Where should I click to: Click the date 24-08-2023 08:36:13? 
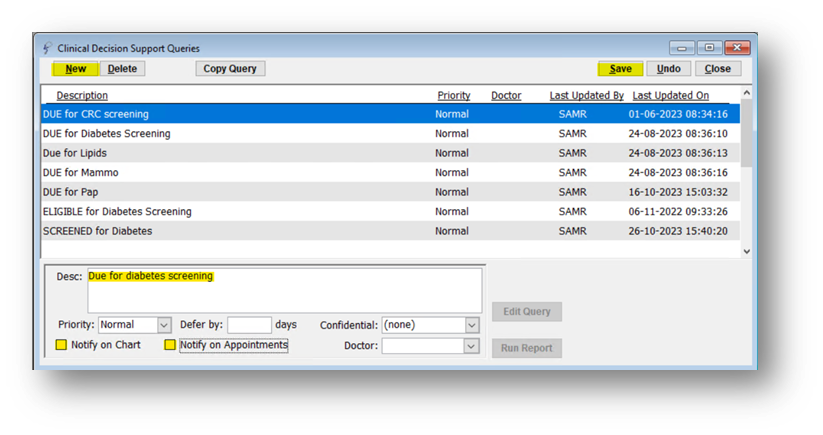click(x=678, y=153)
